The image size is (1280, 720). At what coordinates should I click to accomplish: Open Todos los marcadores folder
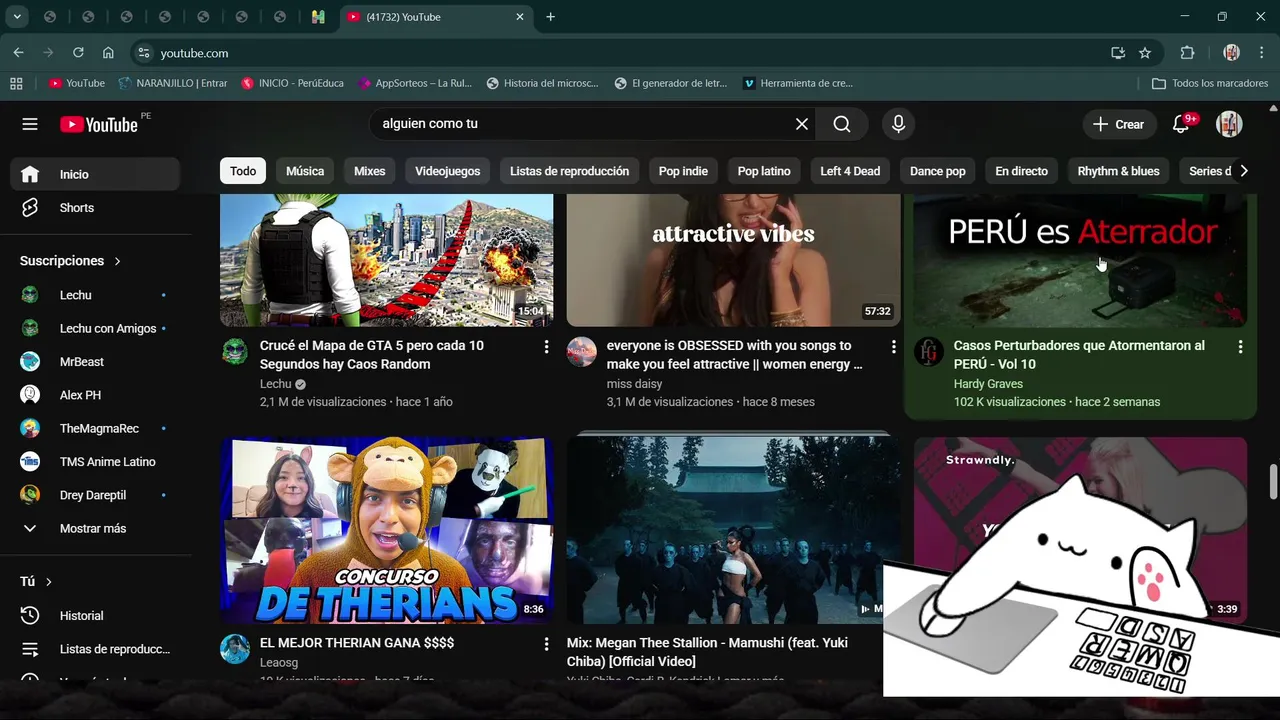pyautogui.click(x=1210, y=83)
